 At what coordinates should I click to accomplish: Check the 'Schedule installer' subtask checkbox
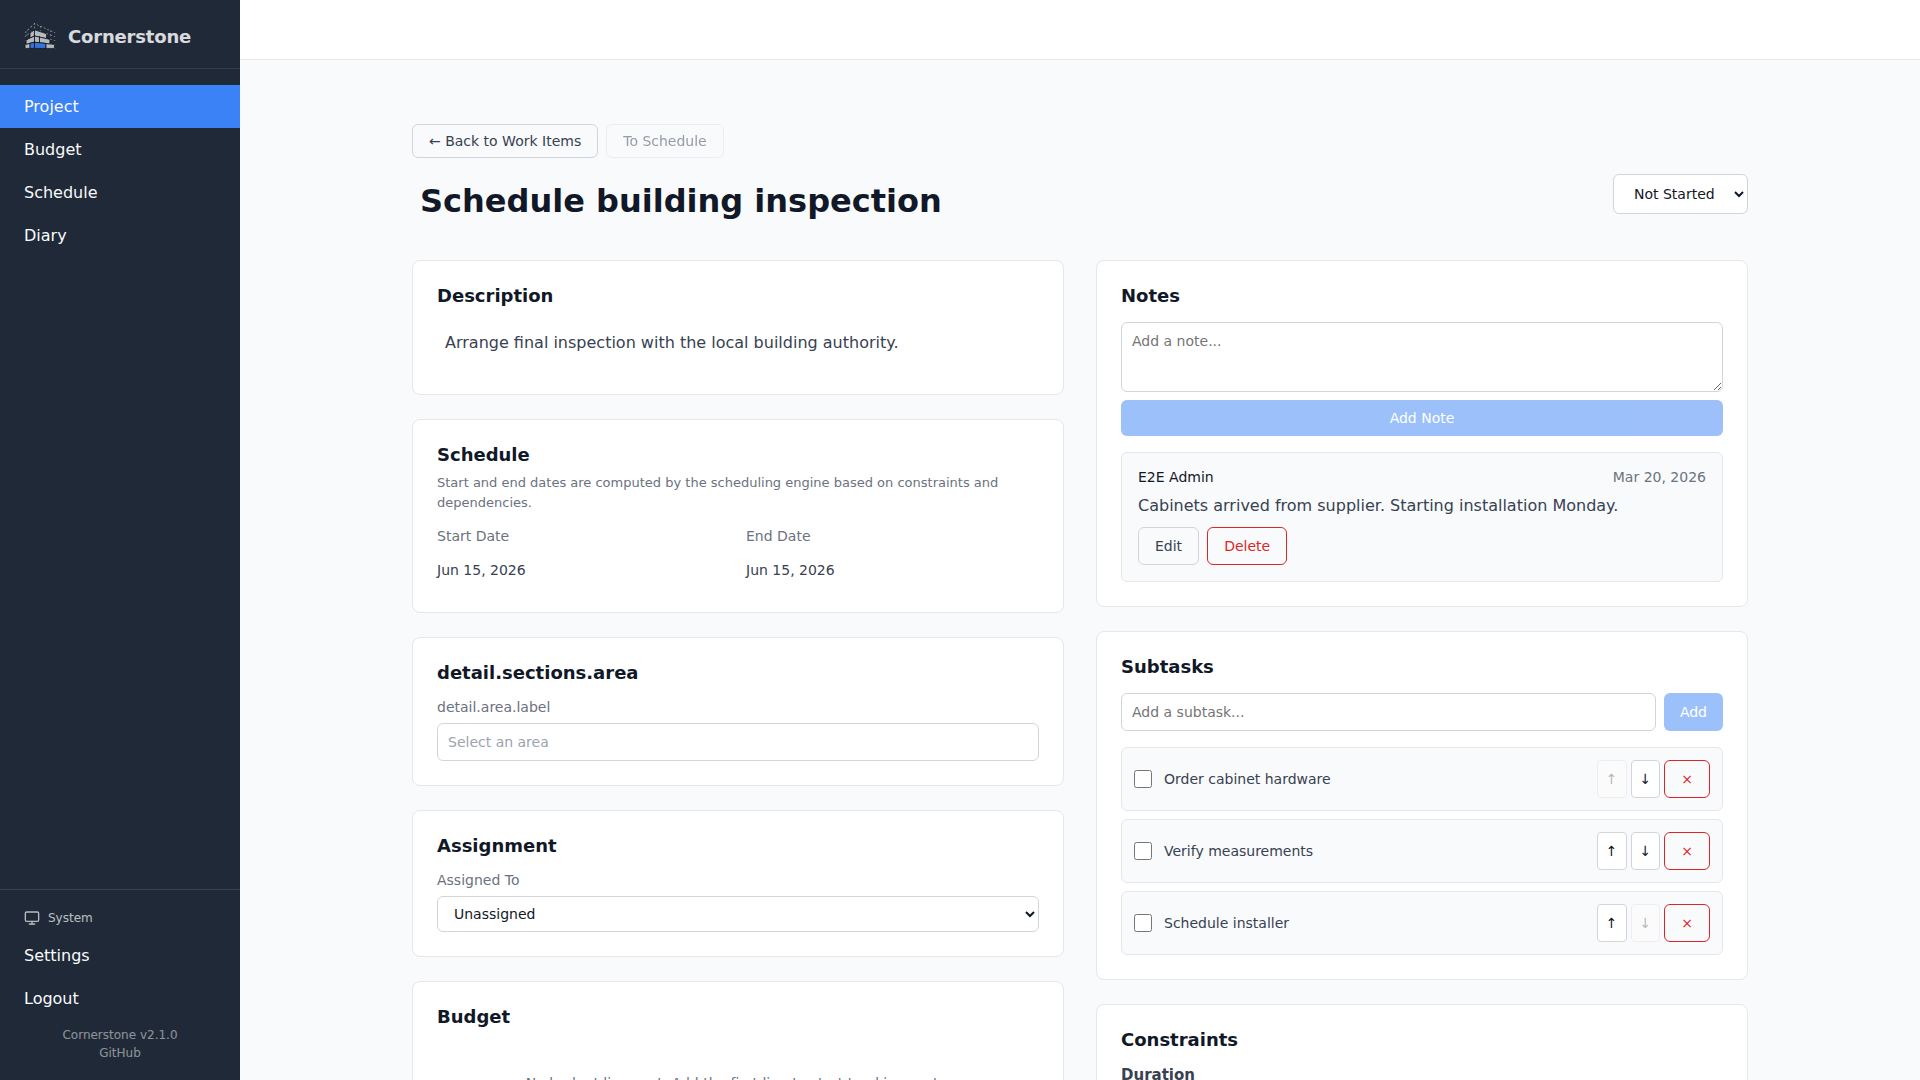pyautogui.click(x=1142, y=923)
